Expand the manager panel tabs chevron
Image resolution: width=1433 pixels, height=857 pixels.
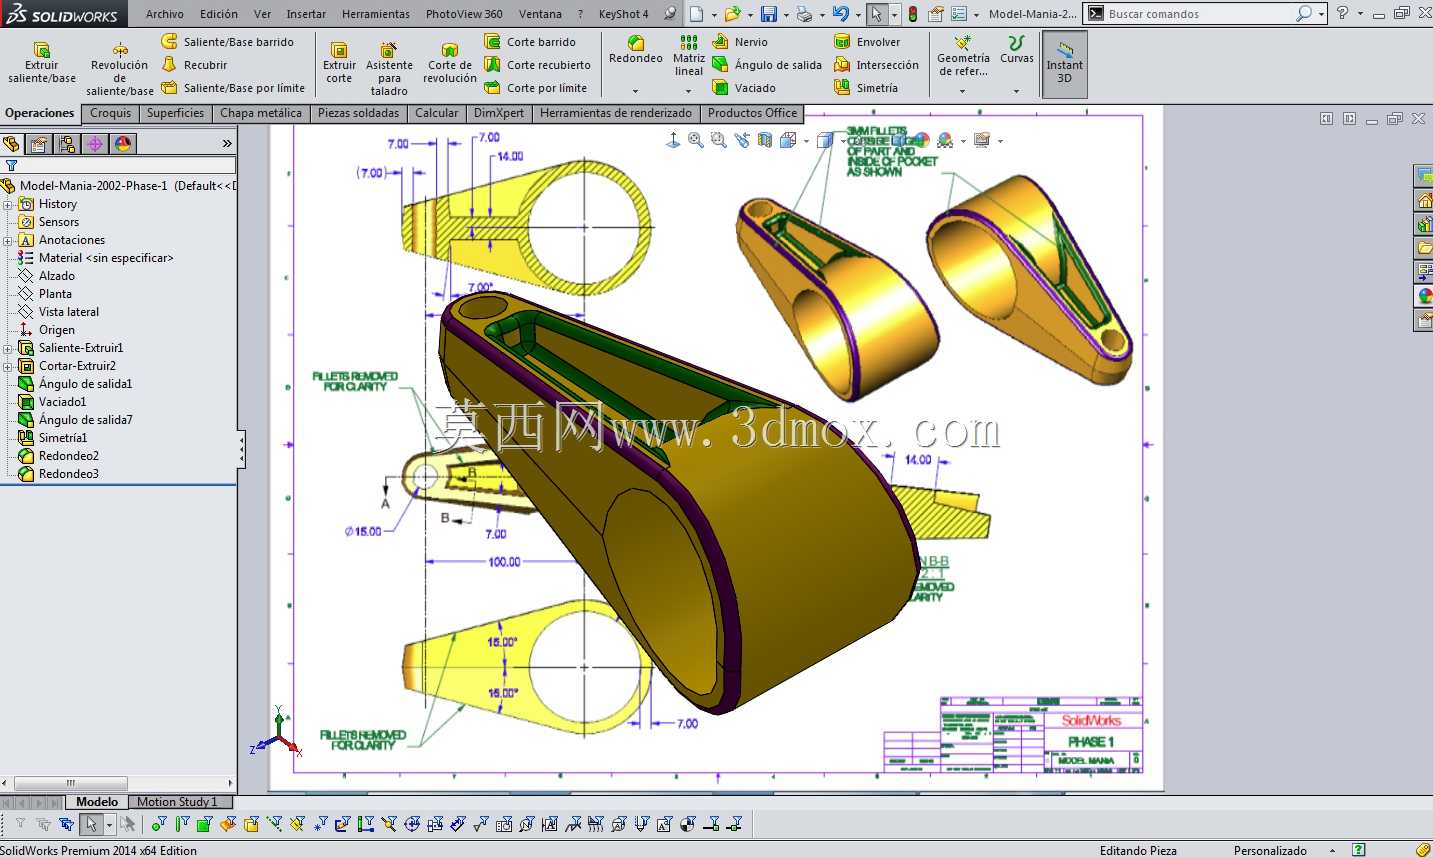227,144
